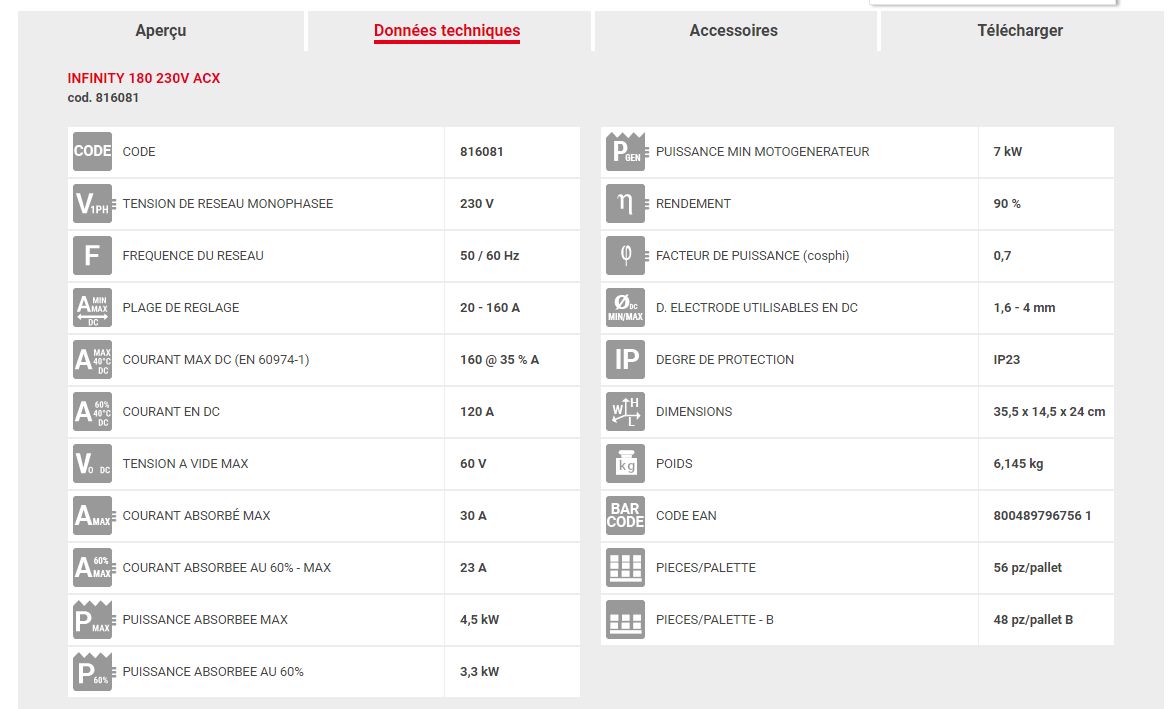Click the IP protection degree icon

tap(626, 360)
